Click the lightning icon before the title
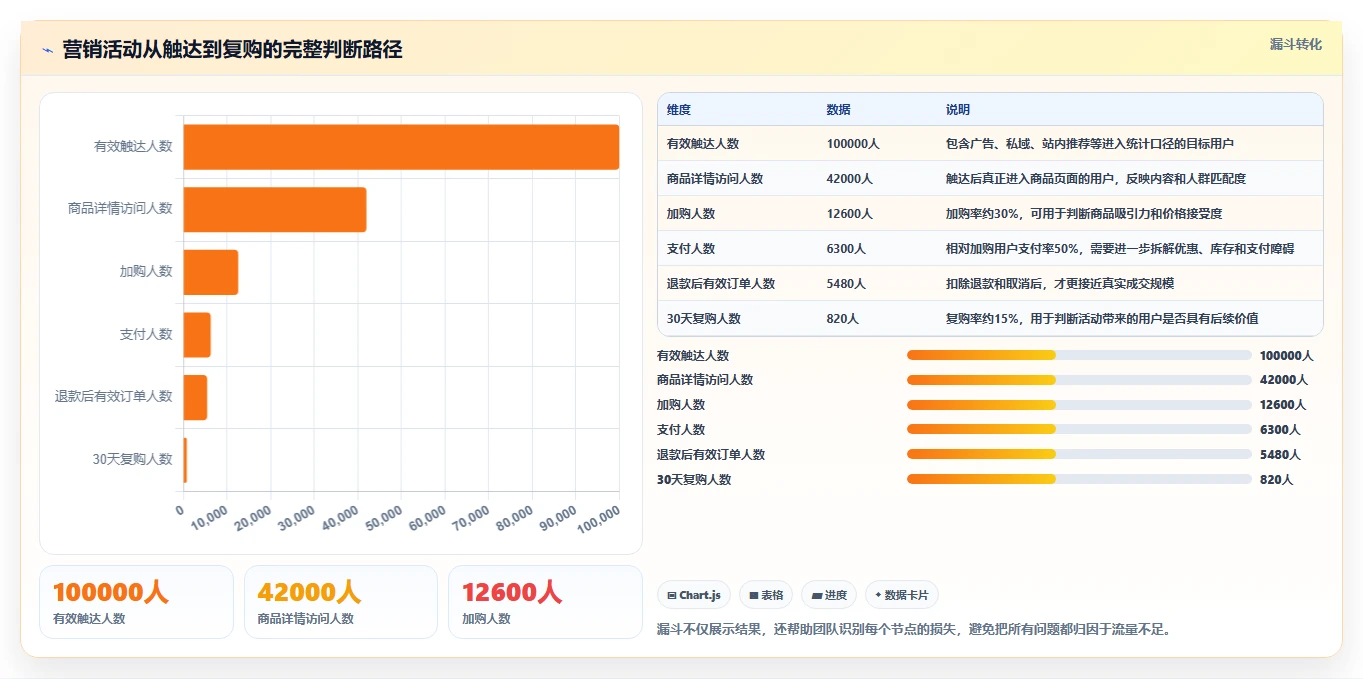 [47, 50]
